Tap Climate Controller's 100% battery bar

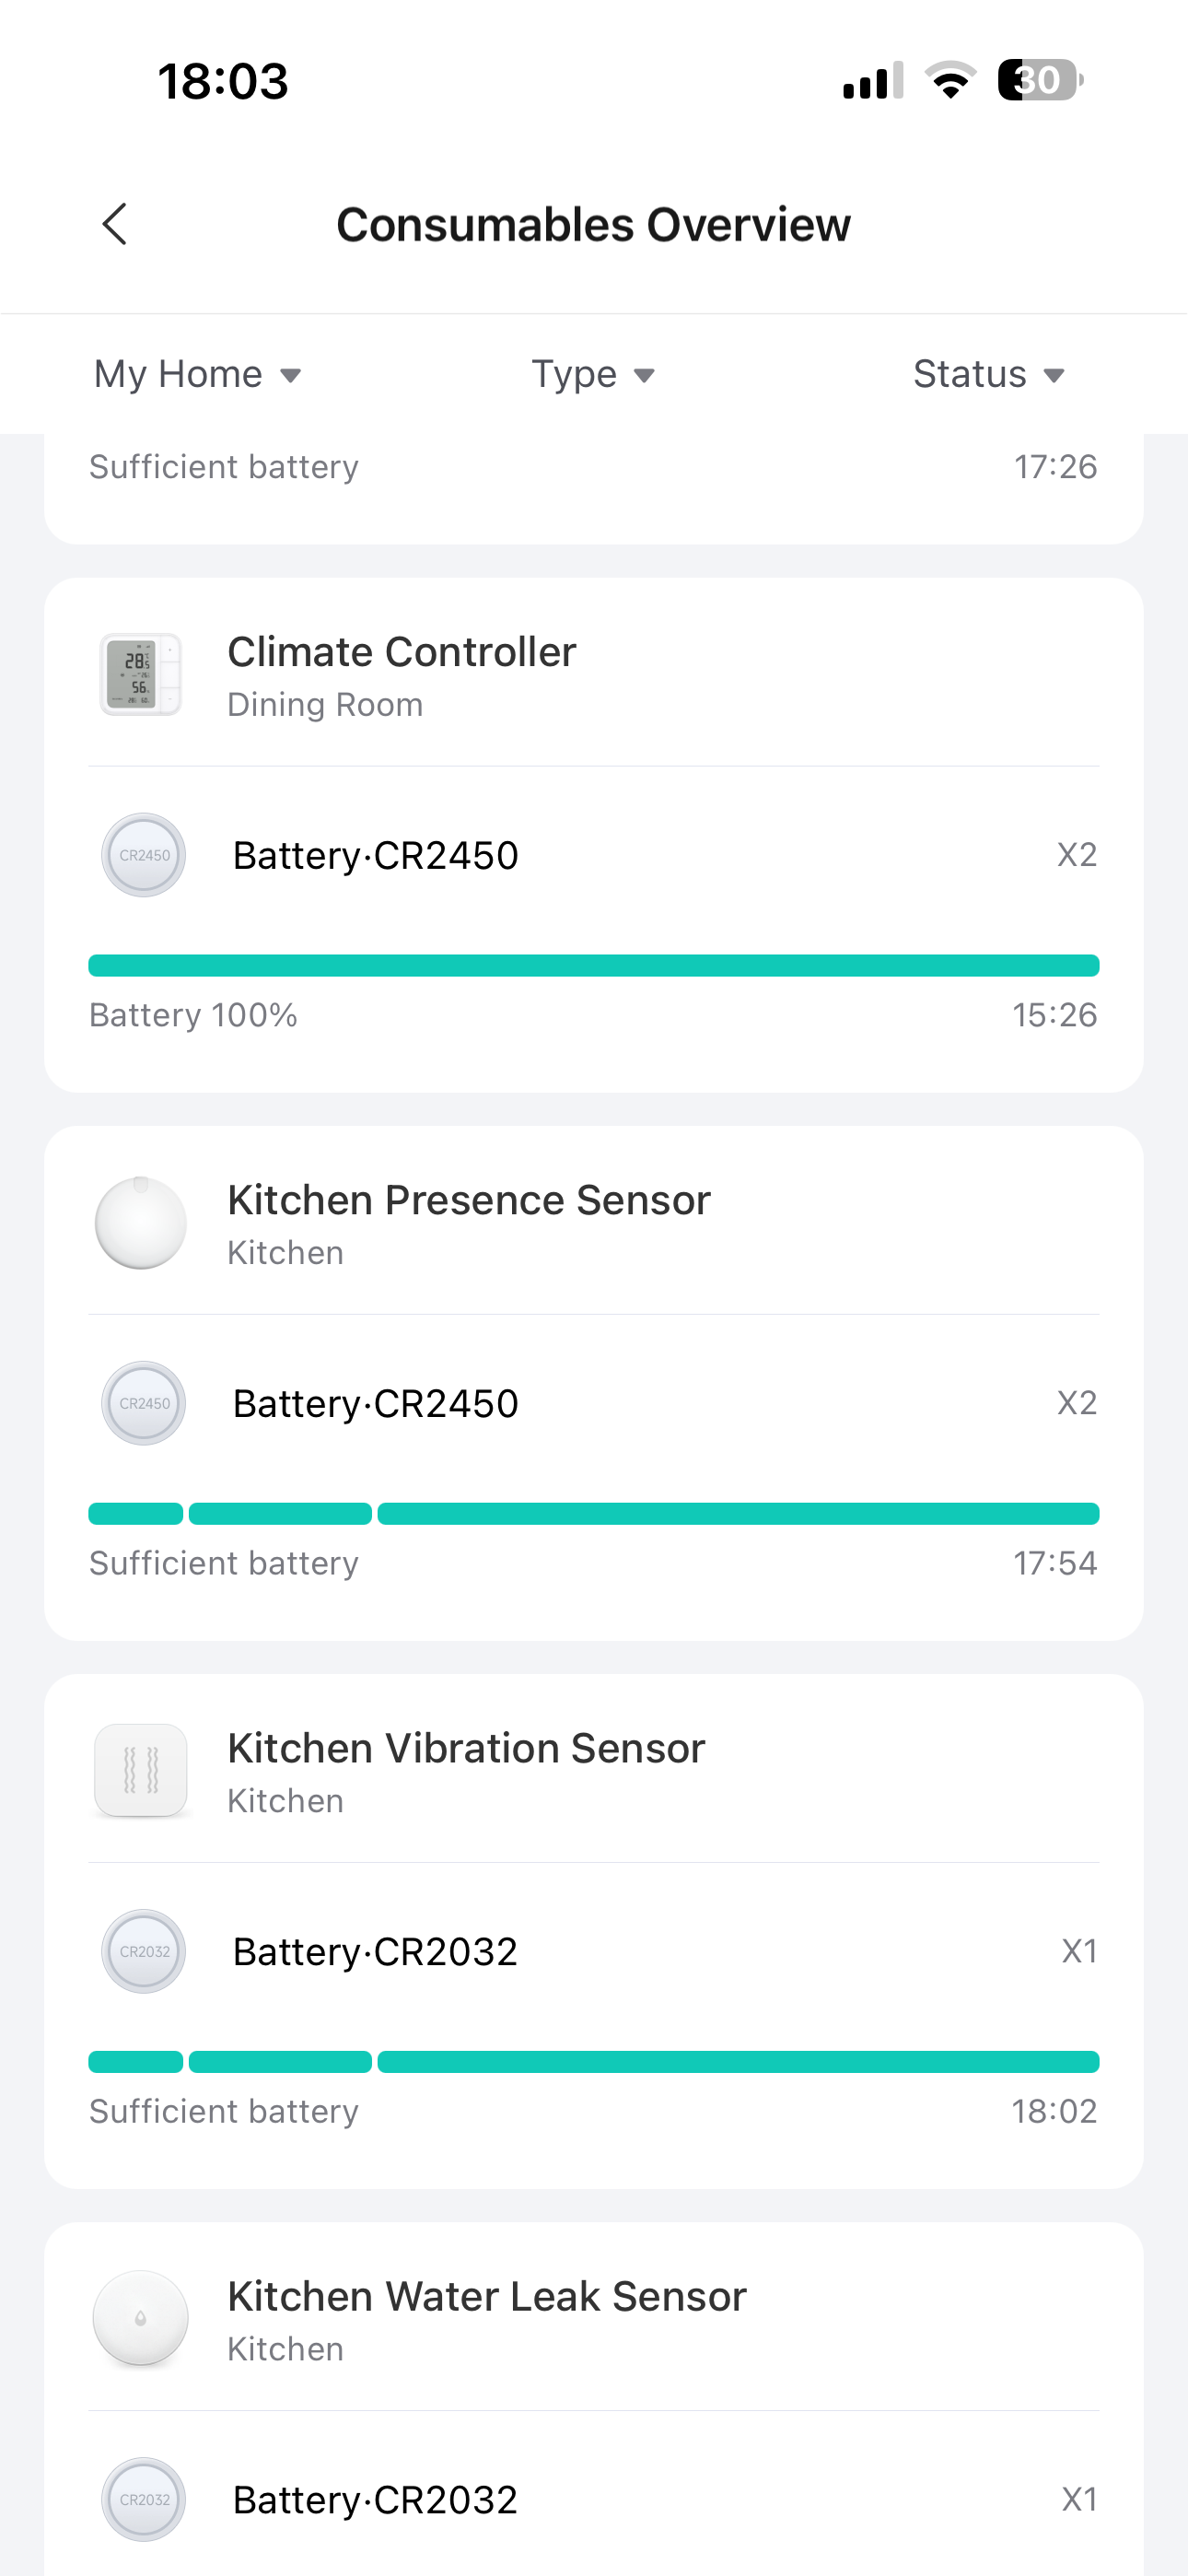(594, 965)
